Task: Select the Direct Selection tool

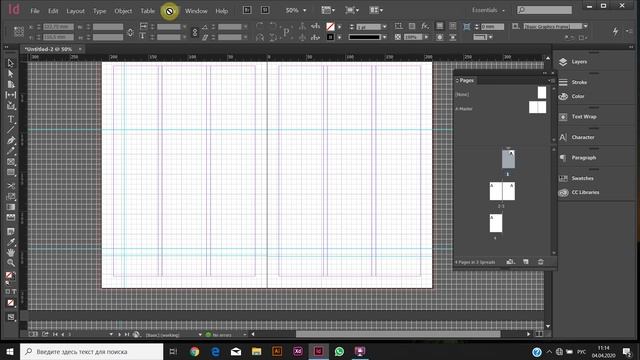Action: 11,74
